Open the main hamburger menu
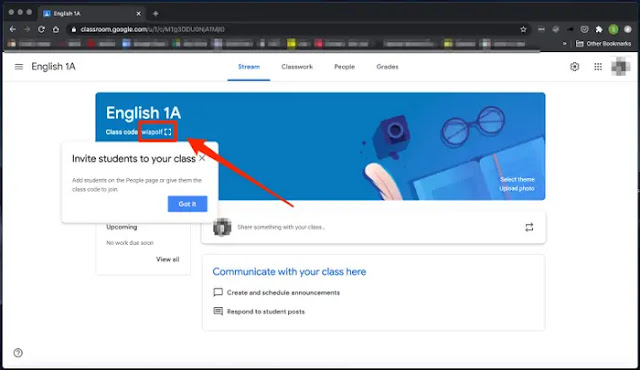The image size is (640, 370). [x=19, y=66]
